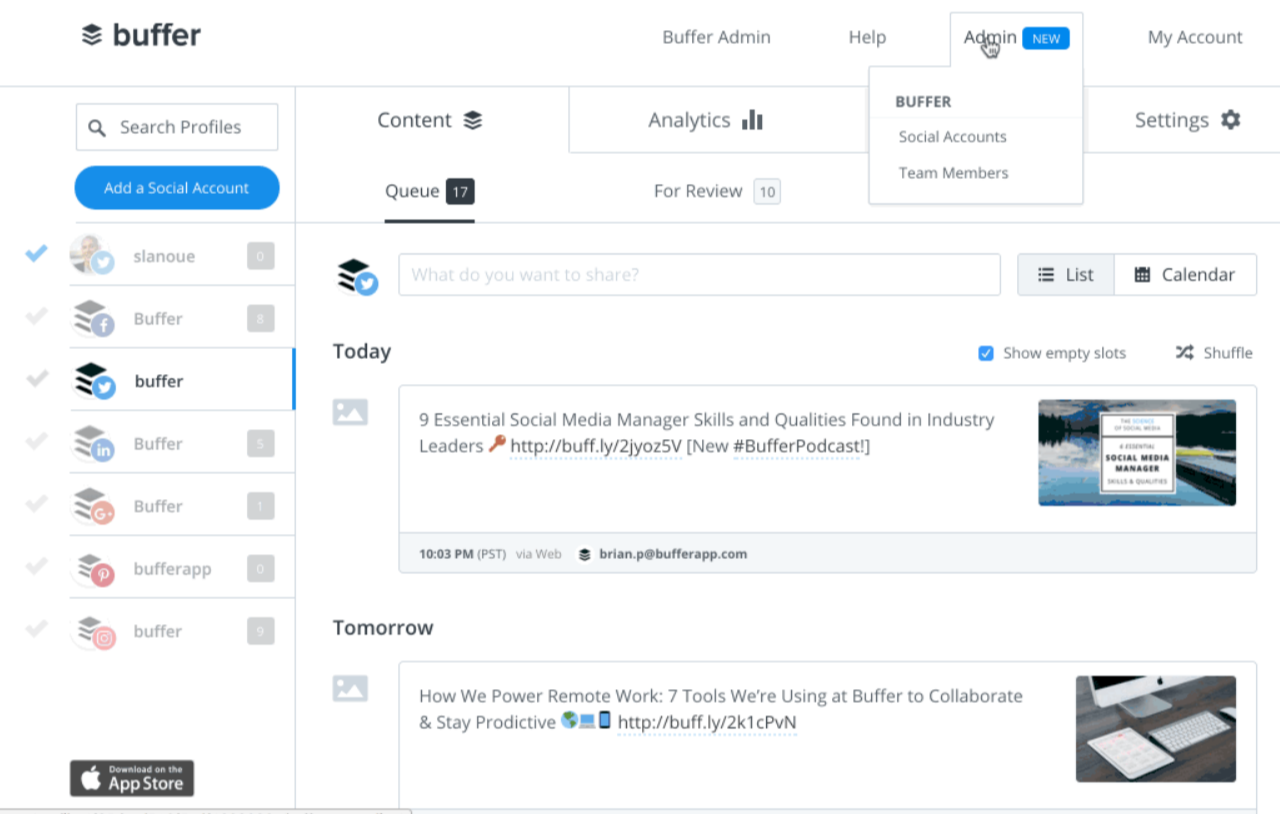
Task: Open the buff.ly/2jyoz5V link in Today's post
Action: click(596, 446)
